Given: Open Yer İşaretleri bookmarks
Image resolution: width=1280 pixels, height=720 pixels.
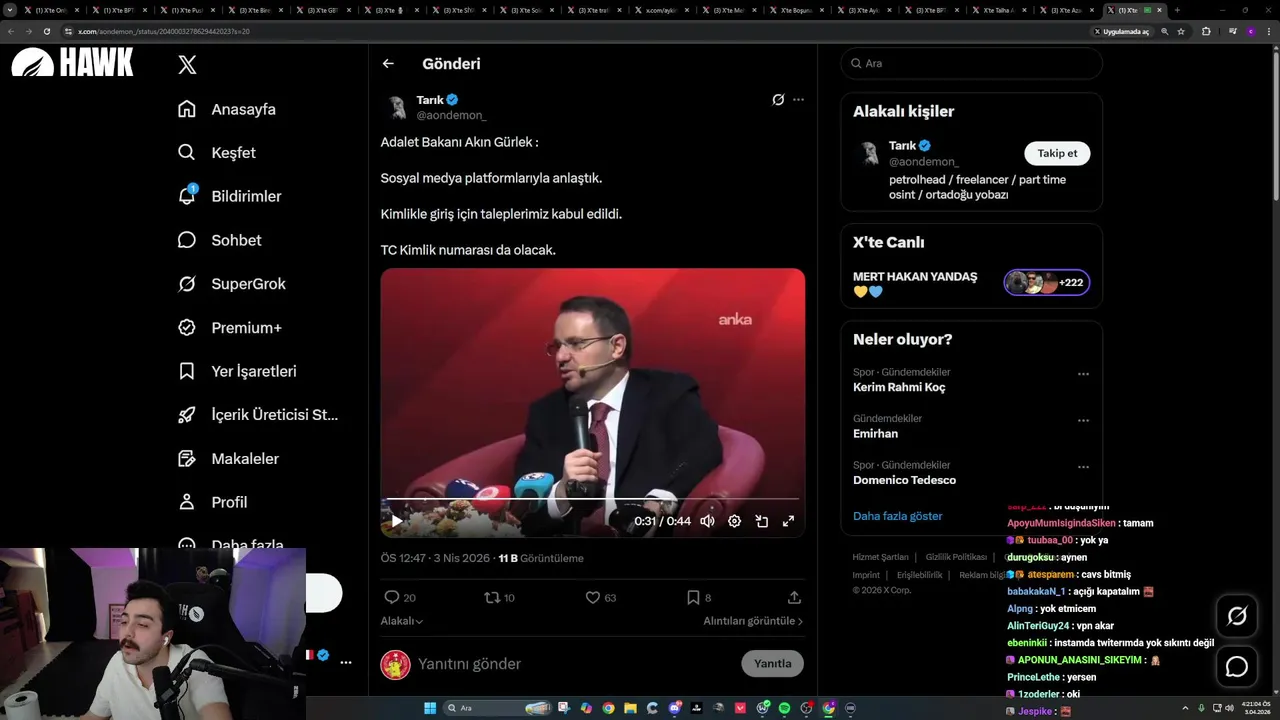Looking at the screenshot, I should pyautogui.click(x=237, y=371).
